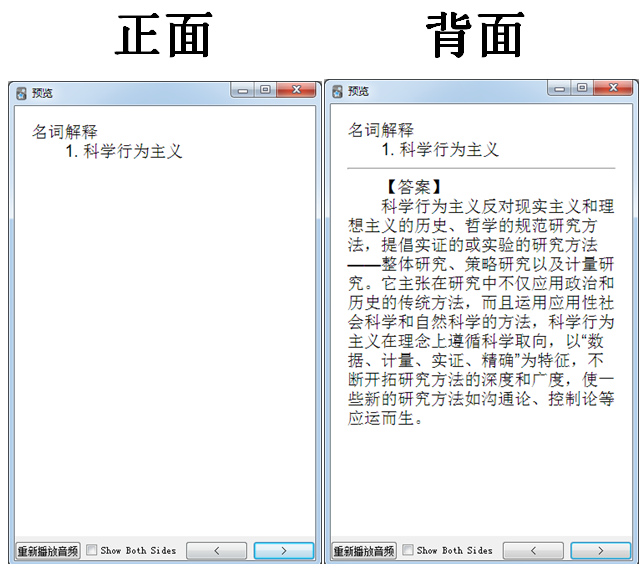Click the answer line starting with 想主义的历史

pyautogui.click(x=472, y=226)
